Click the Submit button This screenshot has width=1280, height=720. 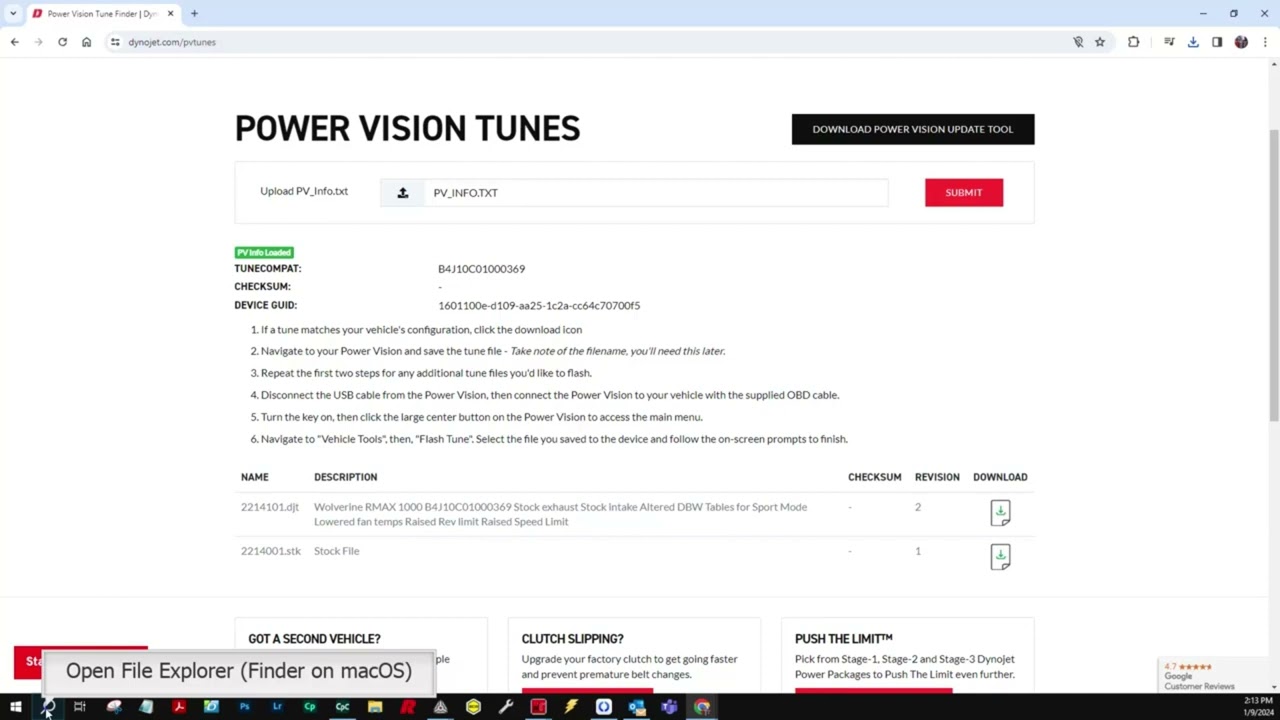point(964,192)
